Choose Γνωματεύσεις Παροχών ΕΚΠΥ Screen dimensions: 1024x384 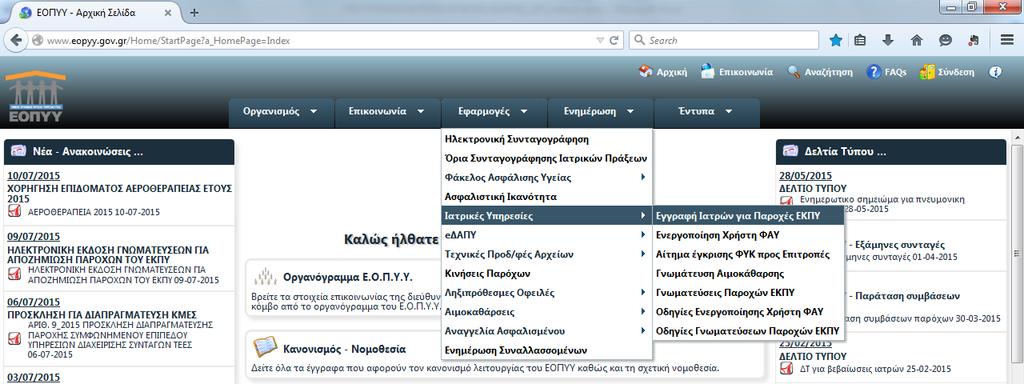[x=748, y=293]
